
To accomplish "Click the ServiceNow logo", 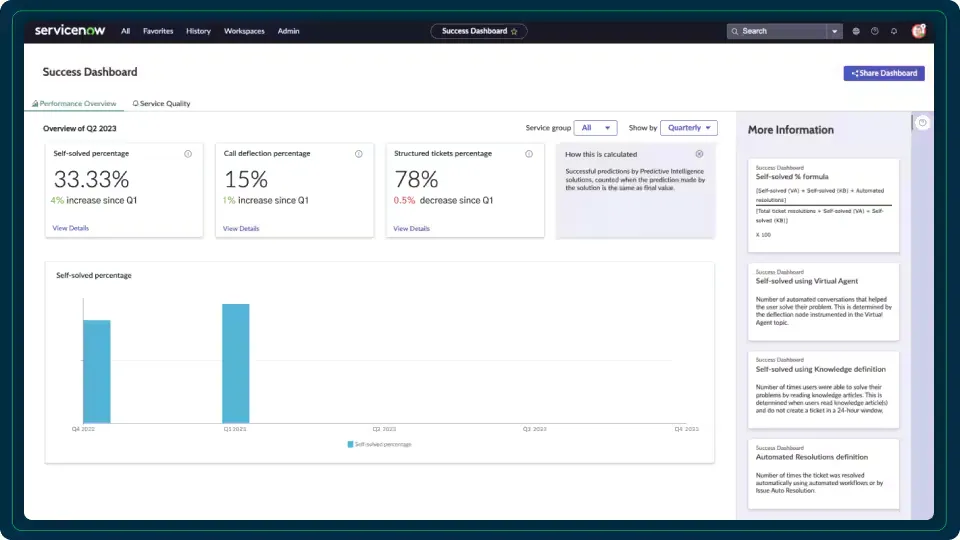I will tap(70, 31).
